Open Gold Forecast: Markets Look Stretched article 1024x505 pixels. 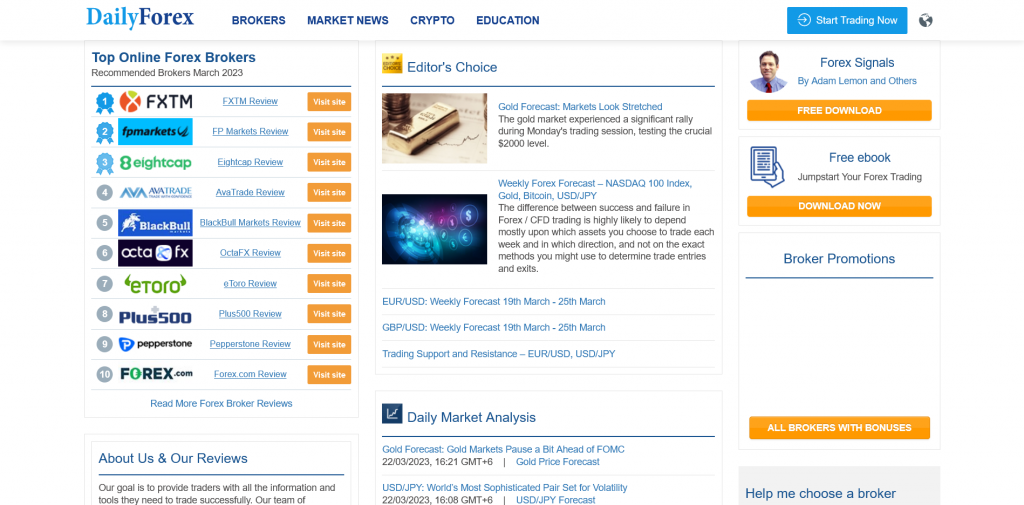[x=580, y=106]
